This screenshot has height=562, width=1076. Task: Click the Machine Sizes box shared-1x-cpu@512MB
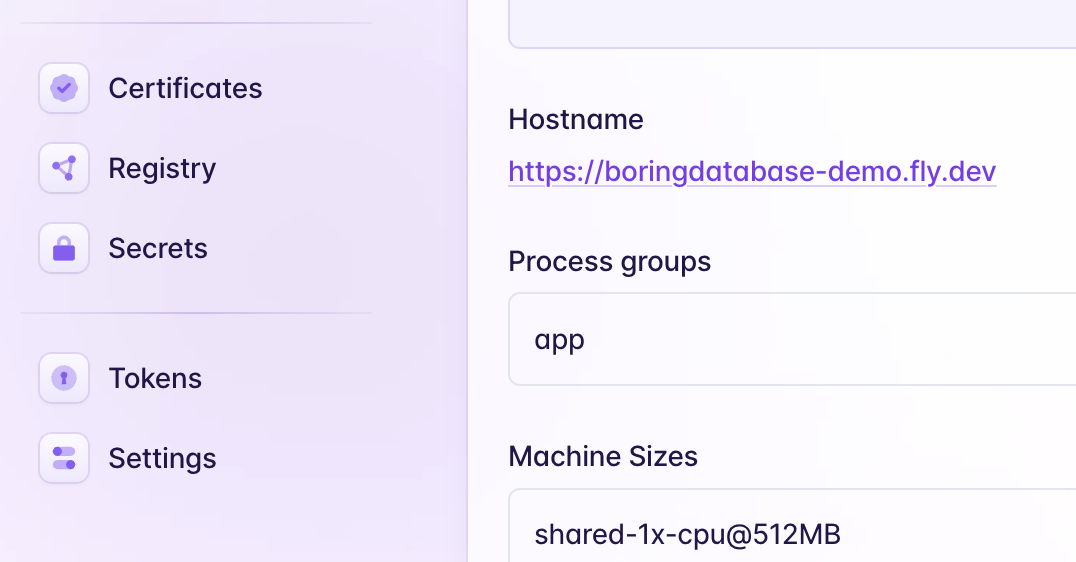click(792, 526)
